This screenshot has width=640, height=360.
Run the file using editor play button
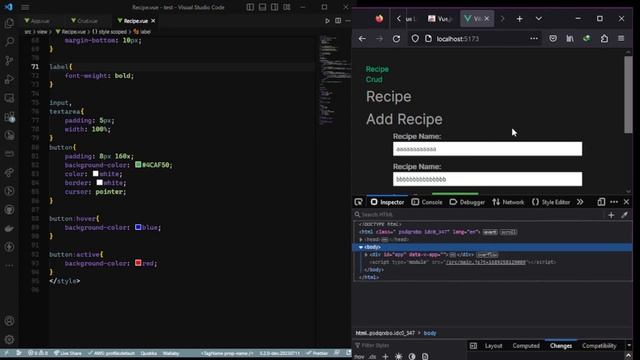(x=327, y=21)
